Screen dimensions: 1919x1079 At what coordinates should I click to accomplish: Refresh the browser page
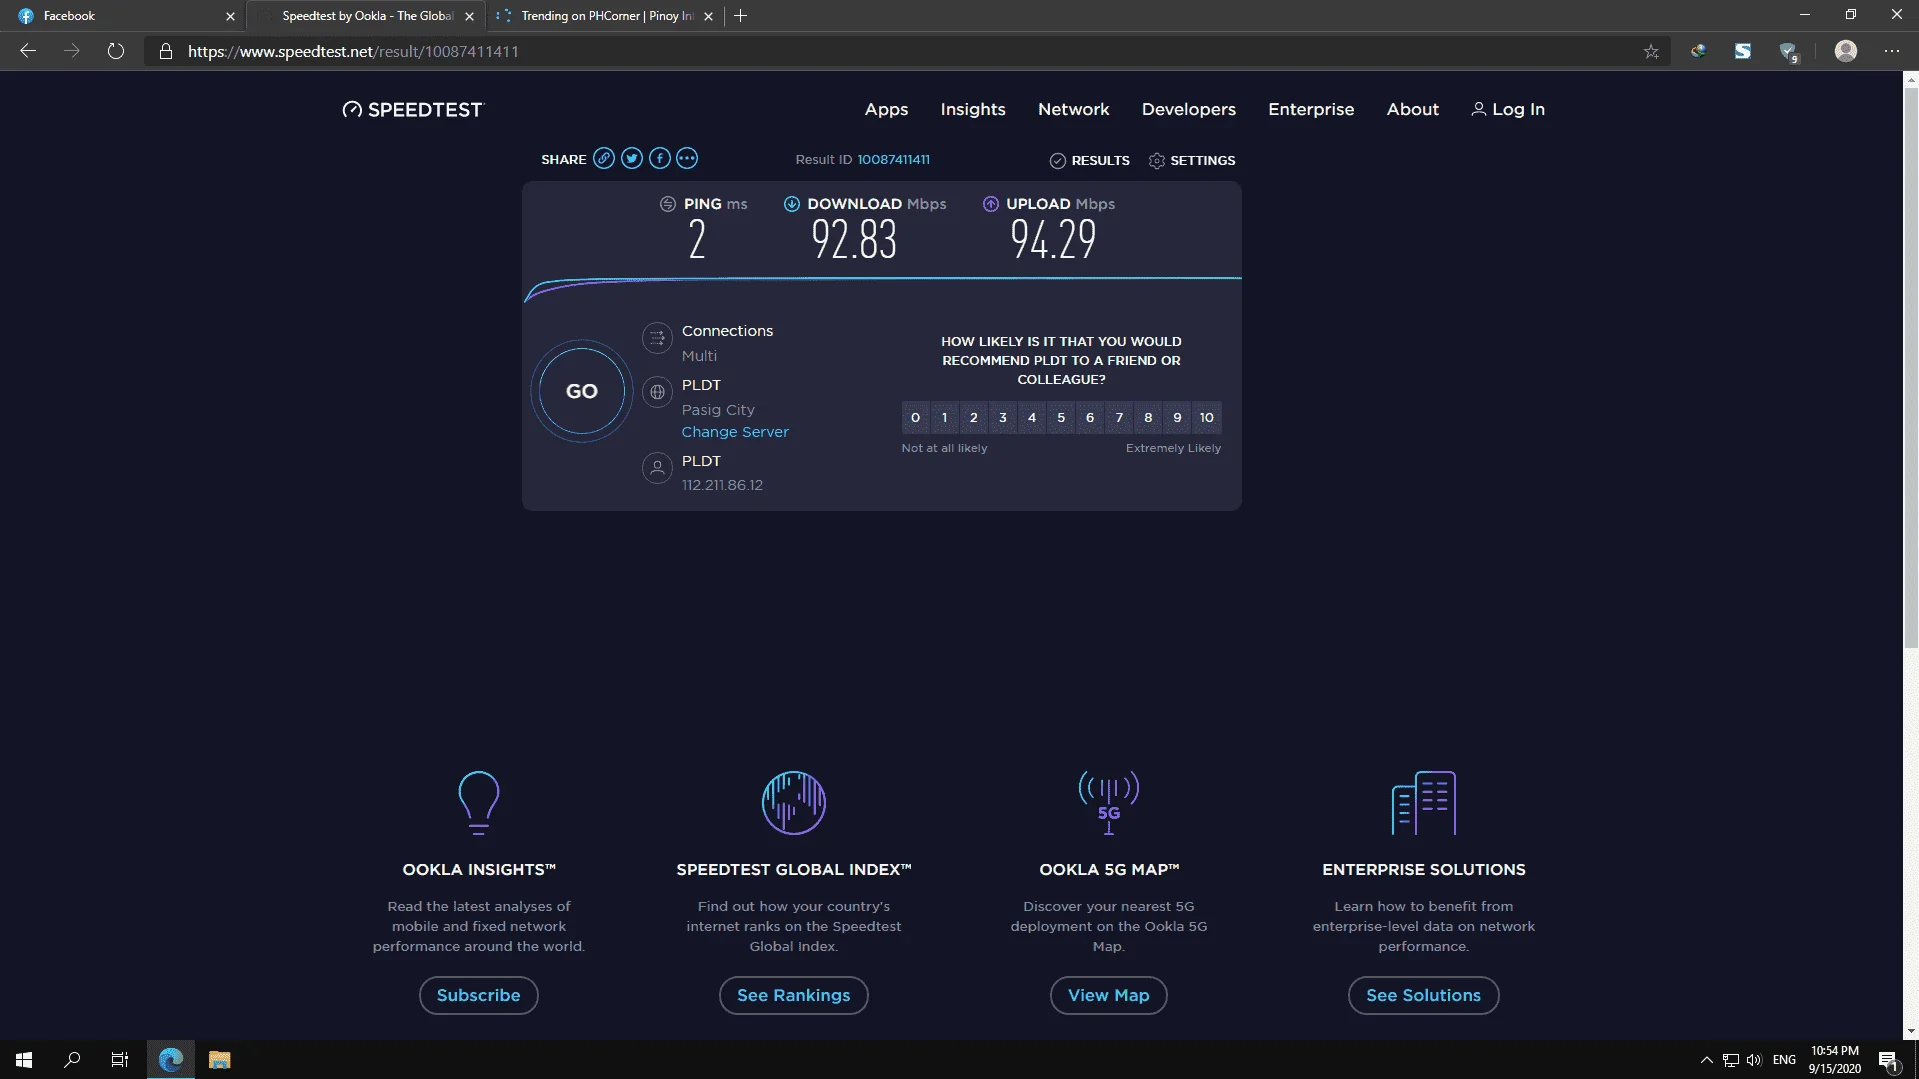coord(116,51)
